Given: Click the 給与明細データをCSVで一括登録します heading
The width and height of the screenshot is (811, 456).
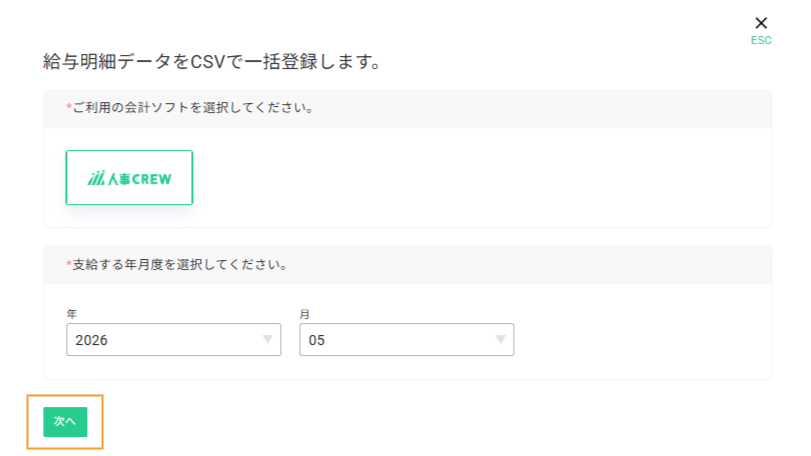Looking at the screenshot, I should click(x=212, y=62).
